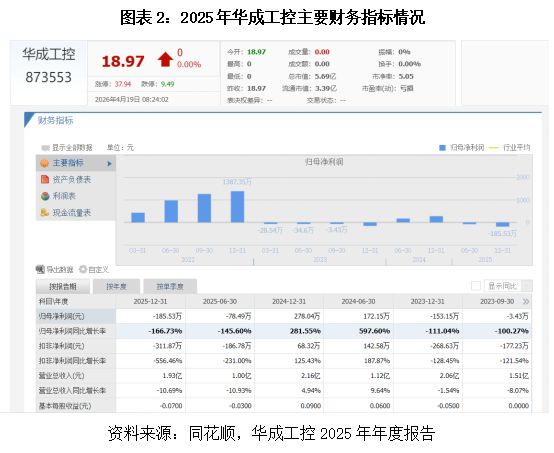Click the 导出数据 link
Image resolution: width=554 pixels, height=453 pixels.
tap(60, 270)
